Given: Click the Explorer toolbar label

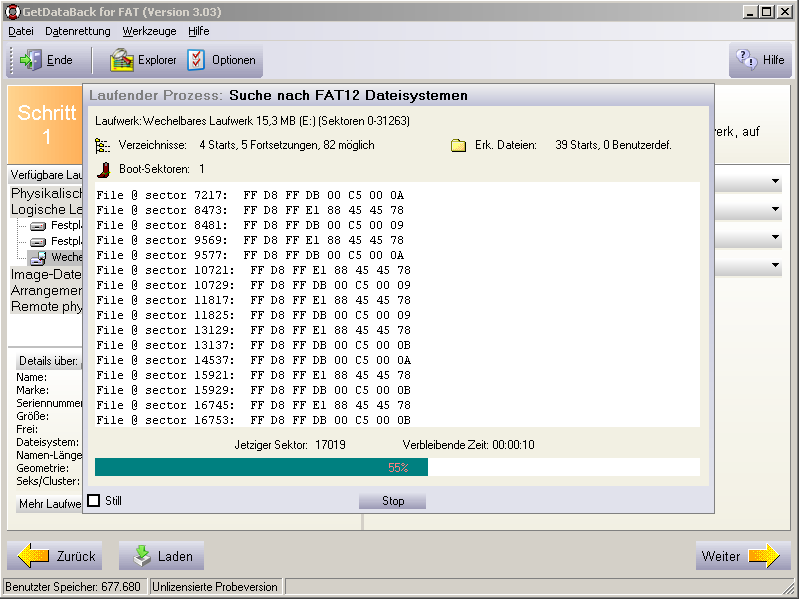Looking at the screenshot, I should [x=157, y=60].
